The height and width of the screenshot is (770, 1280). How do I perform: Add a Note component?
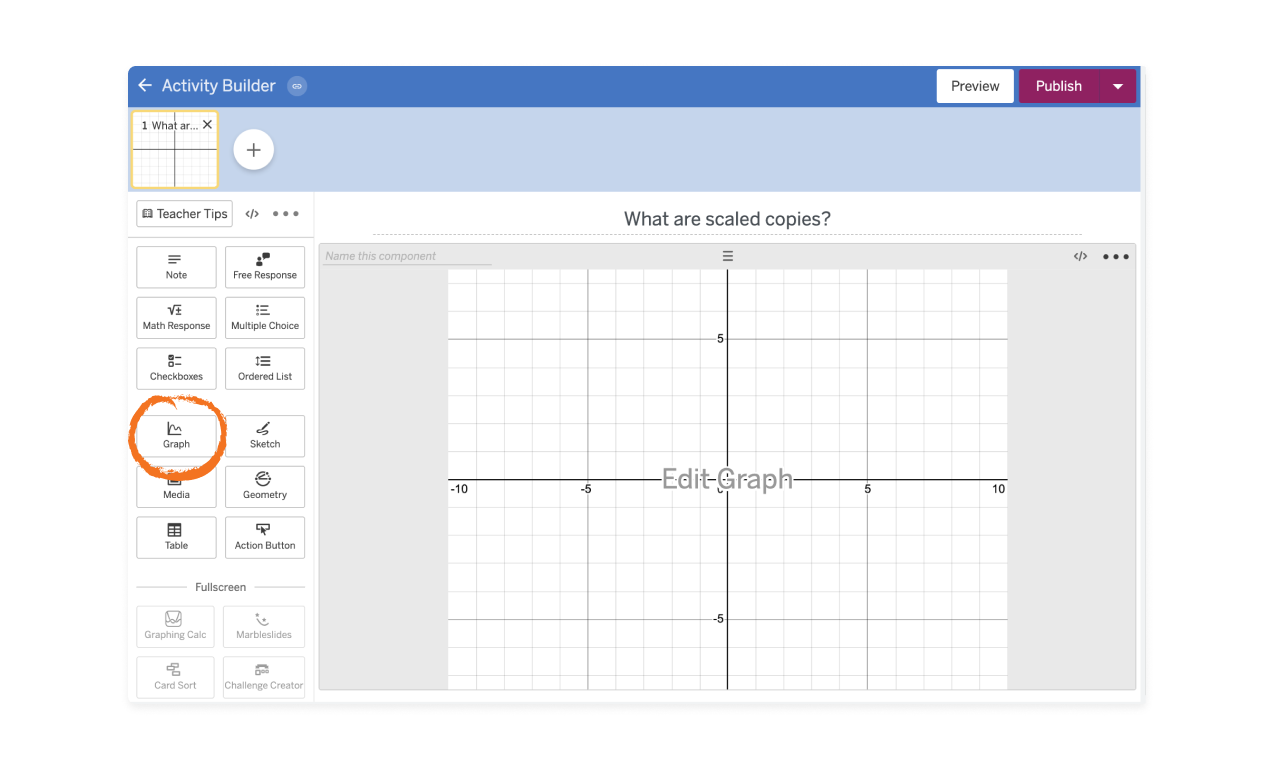tap(176, 266)
